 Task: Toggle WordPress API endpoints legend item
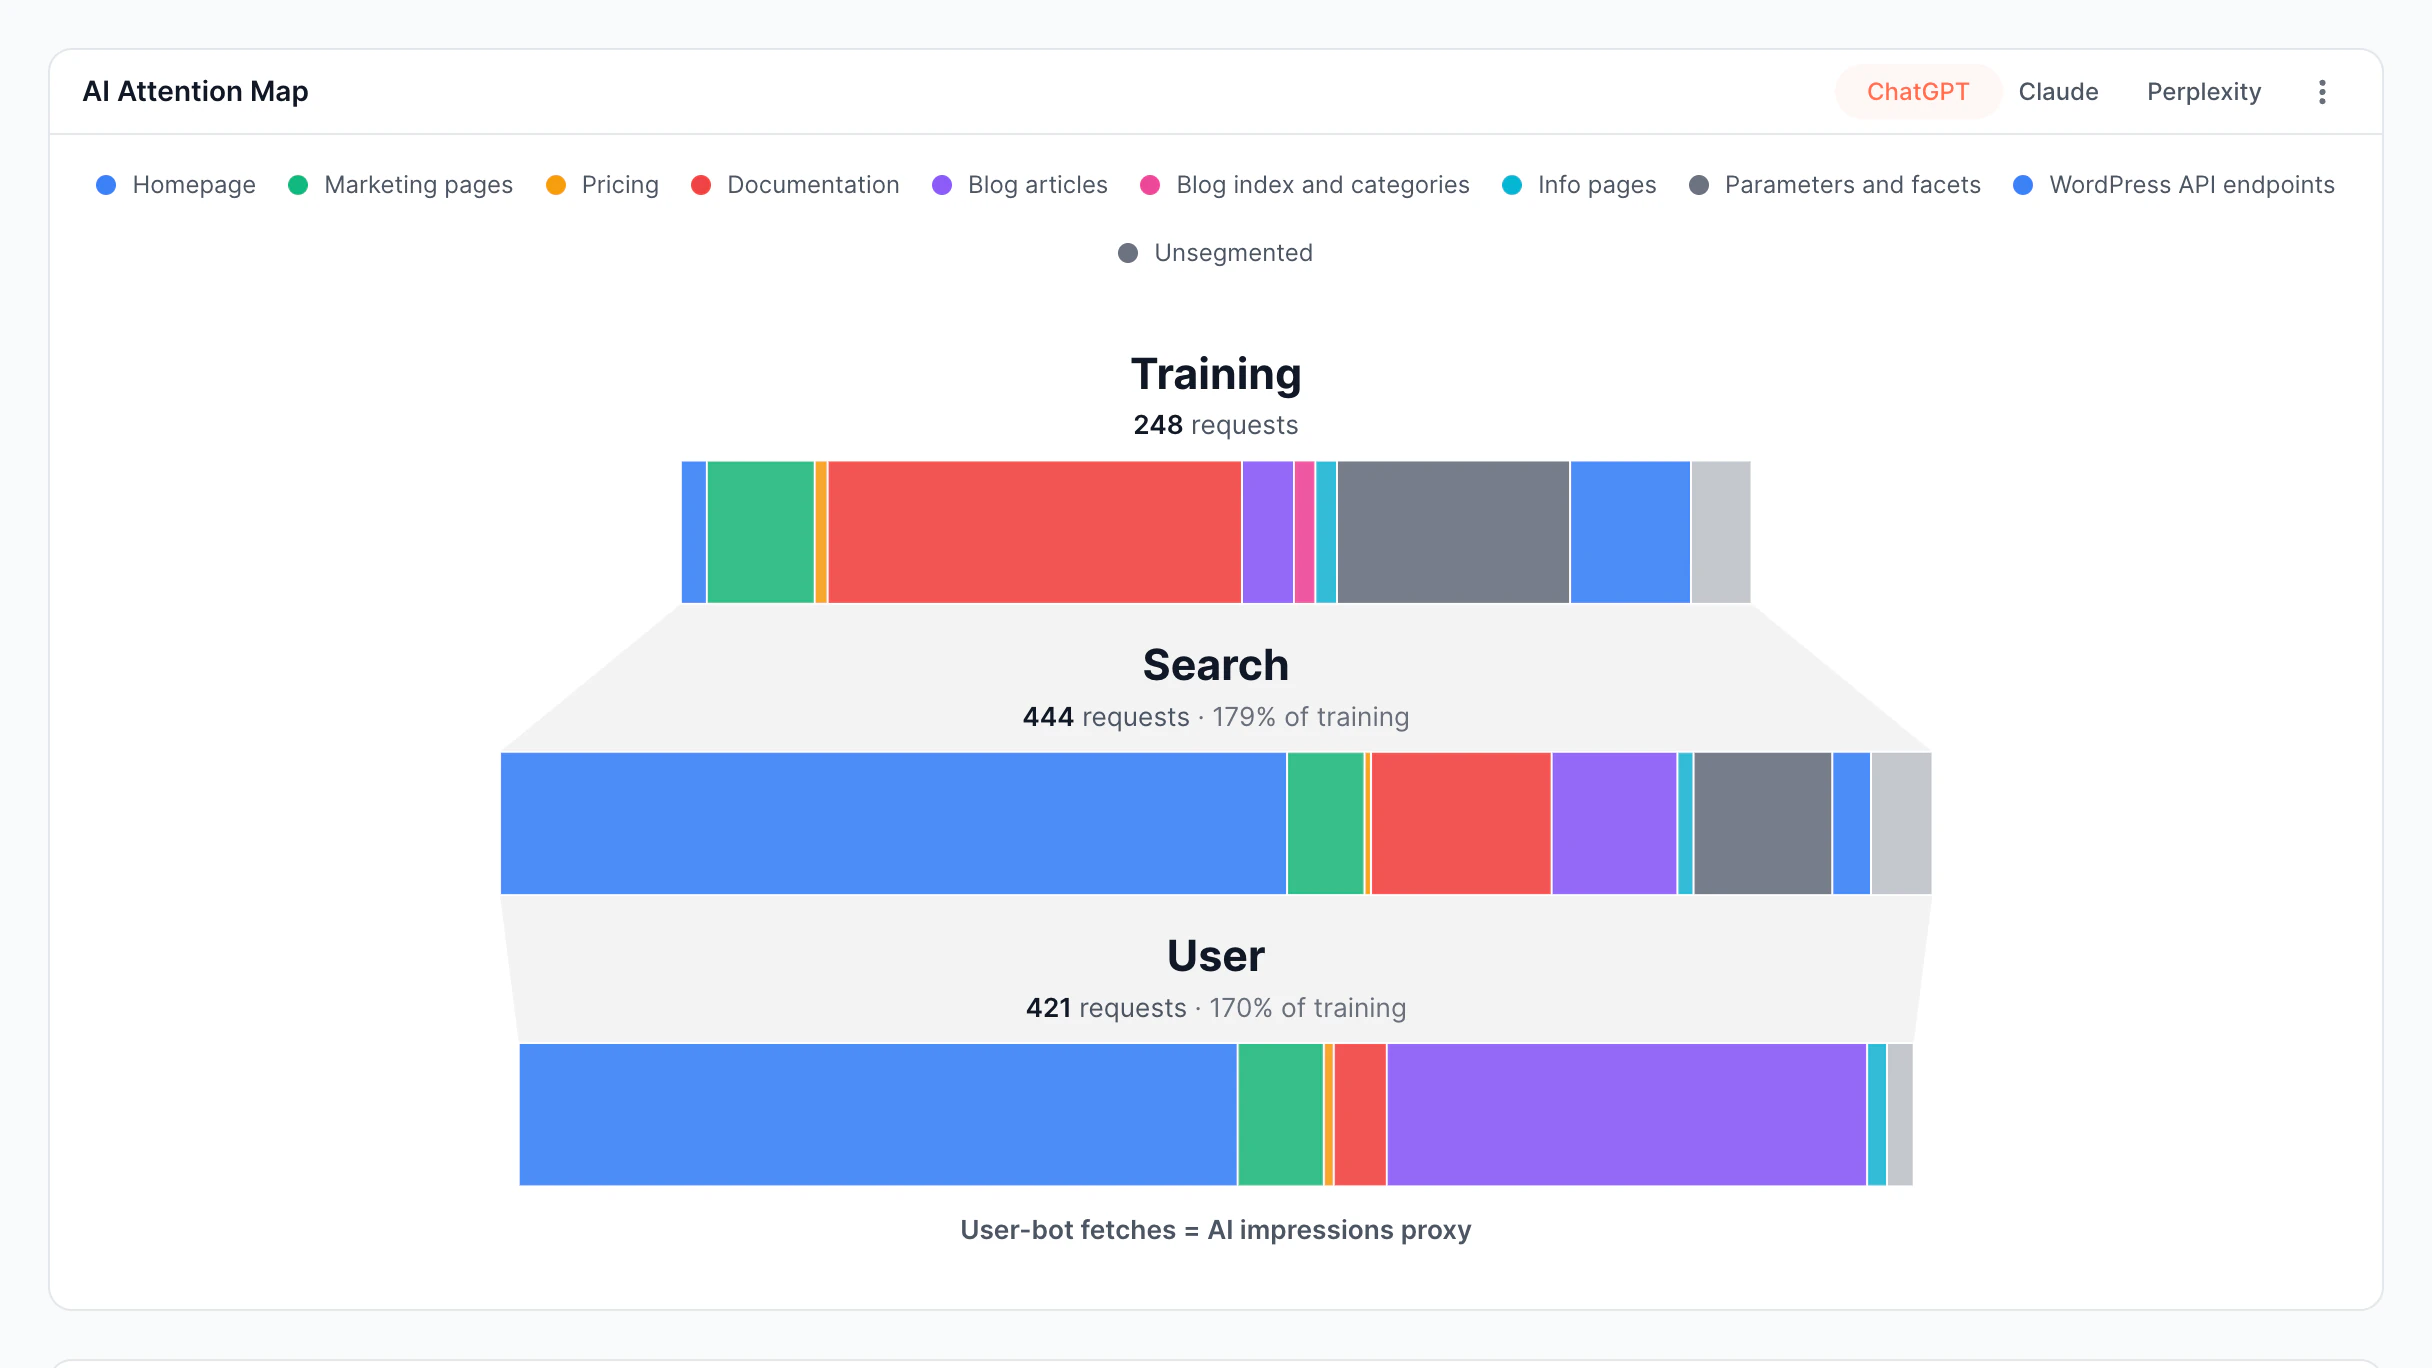(x=2173, y=185)
